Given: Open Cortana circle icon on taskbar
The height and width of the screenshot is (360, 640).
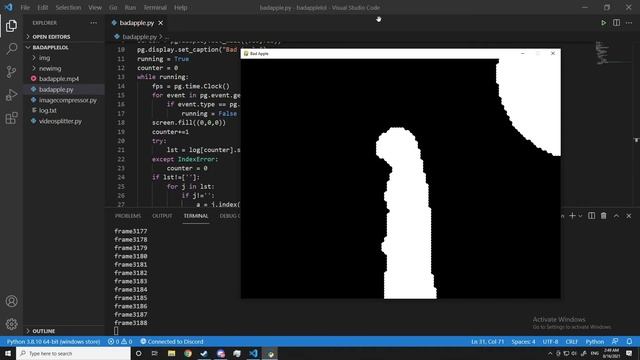Looking at the screenshot, I should click(x=138, y=353).
